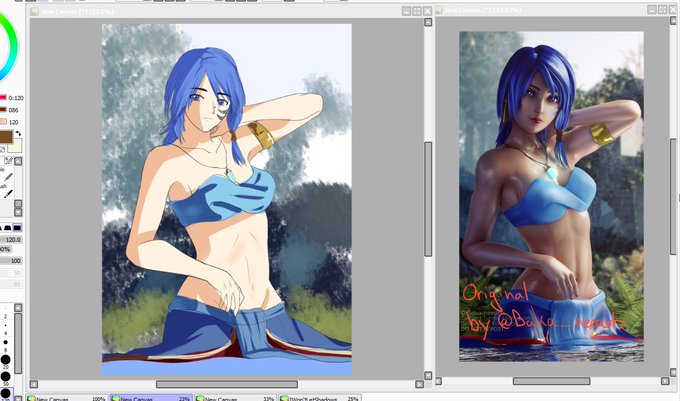Click the anime drawing on left canvas
The image size is (680, 401).
[227, 199]
